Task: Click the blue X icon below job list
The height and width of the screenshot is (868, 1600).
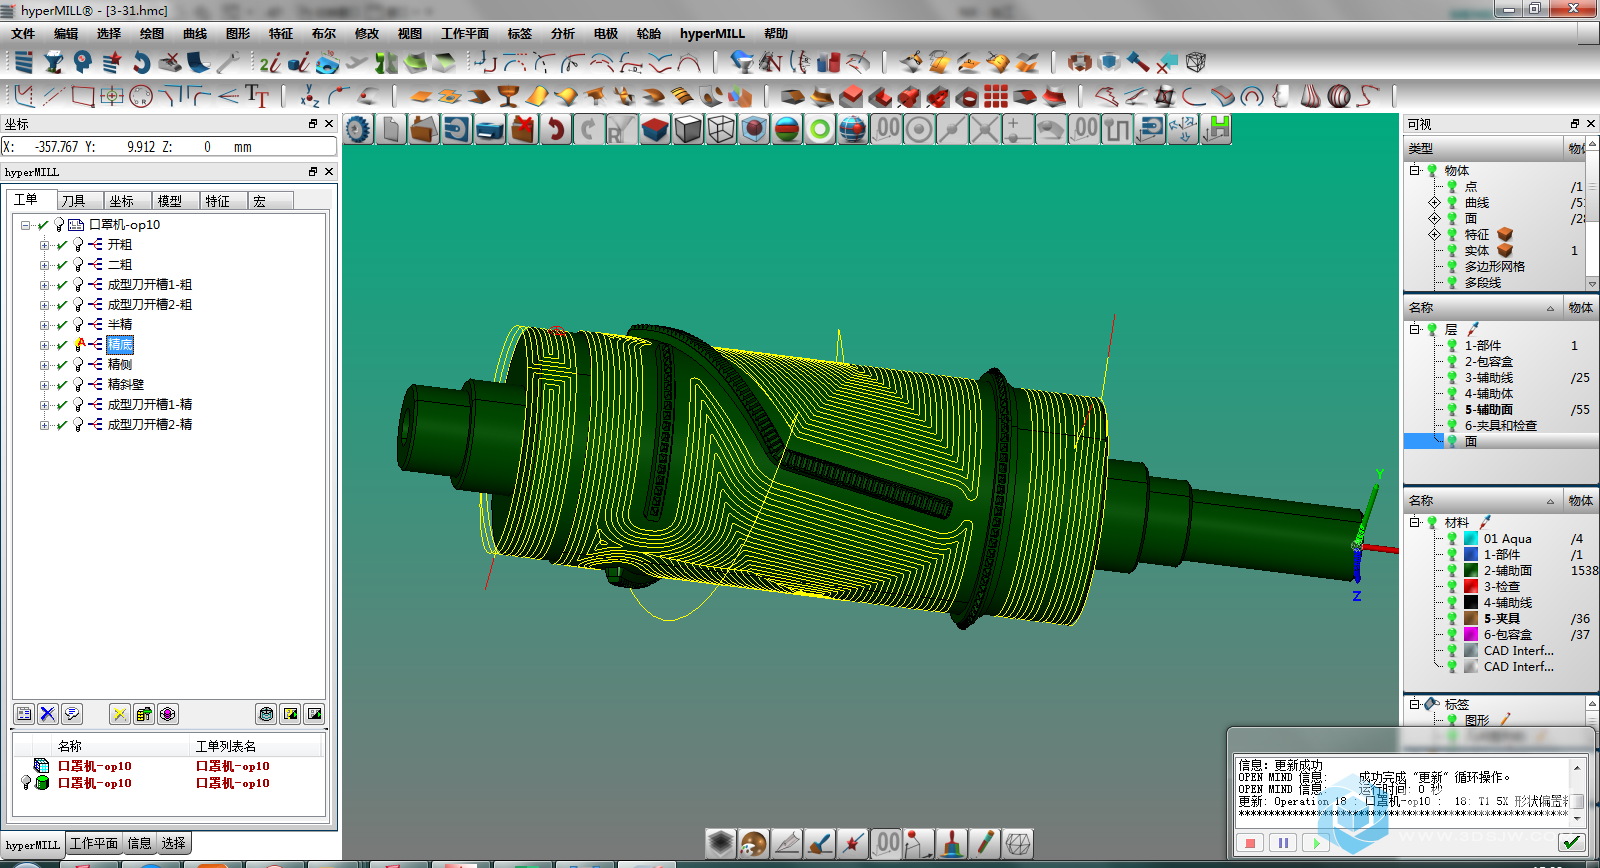Action: point(47,714)
